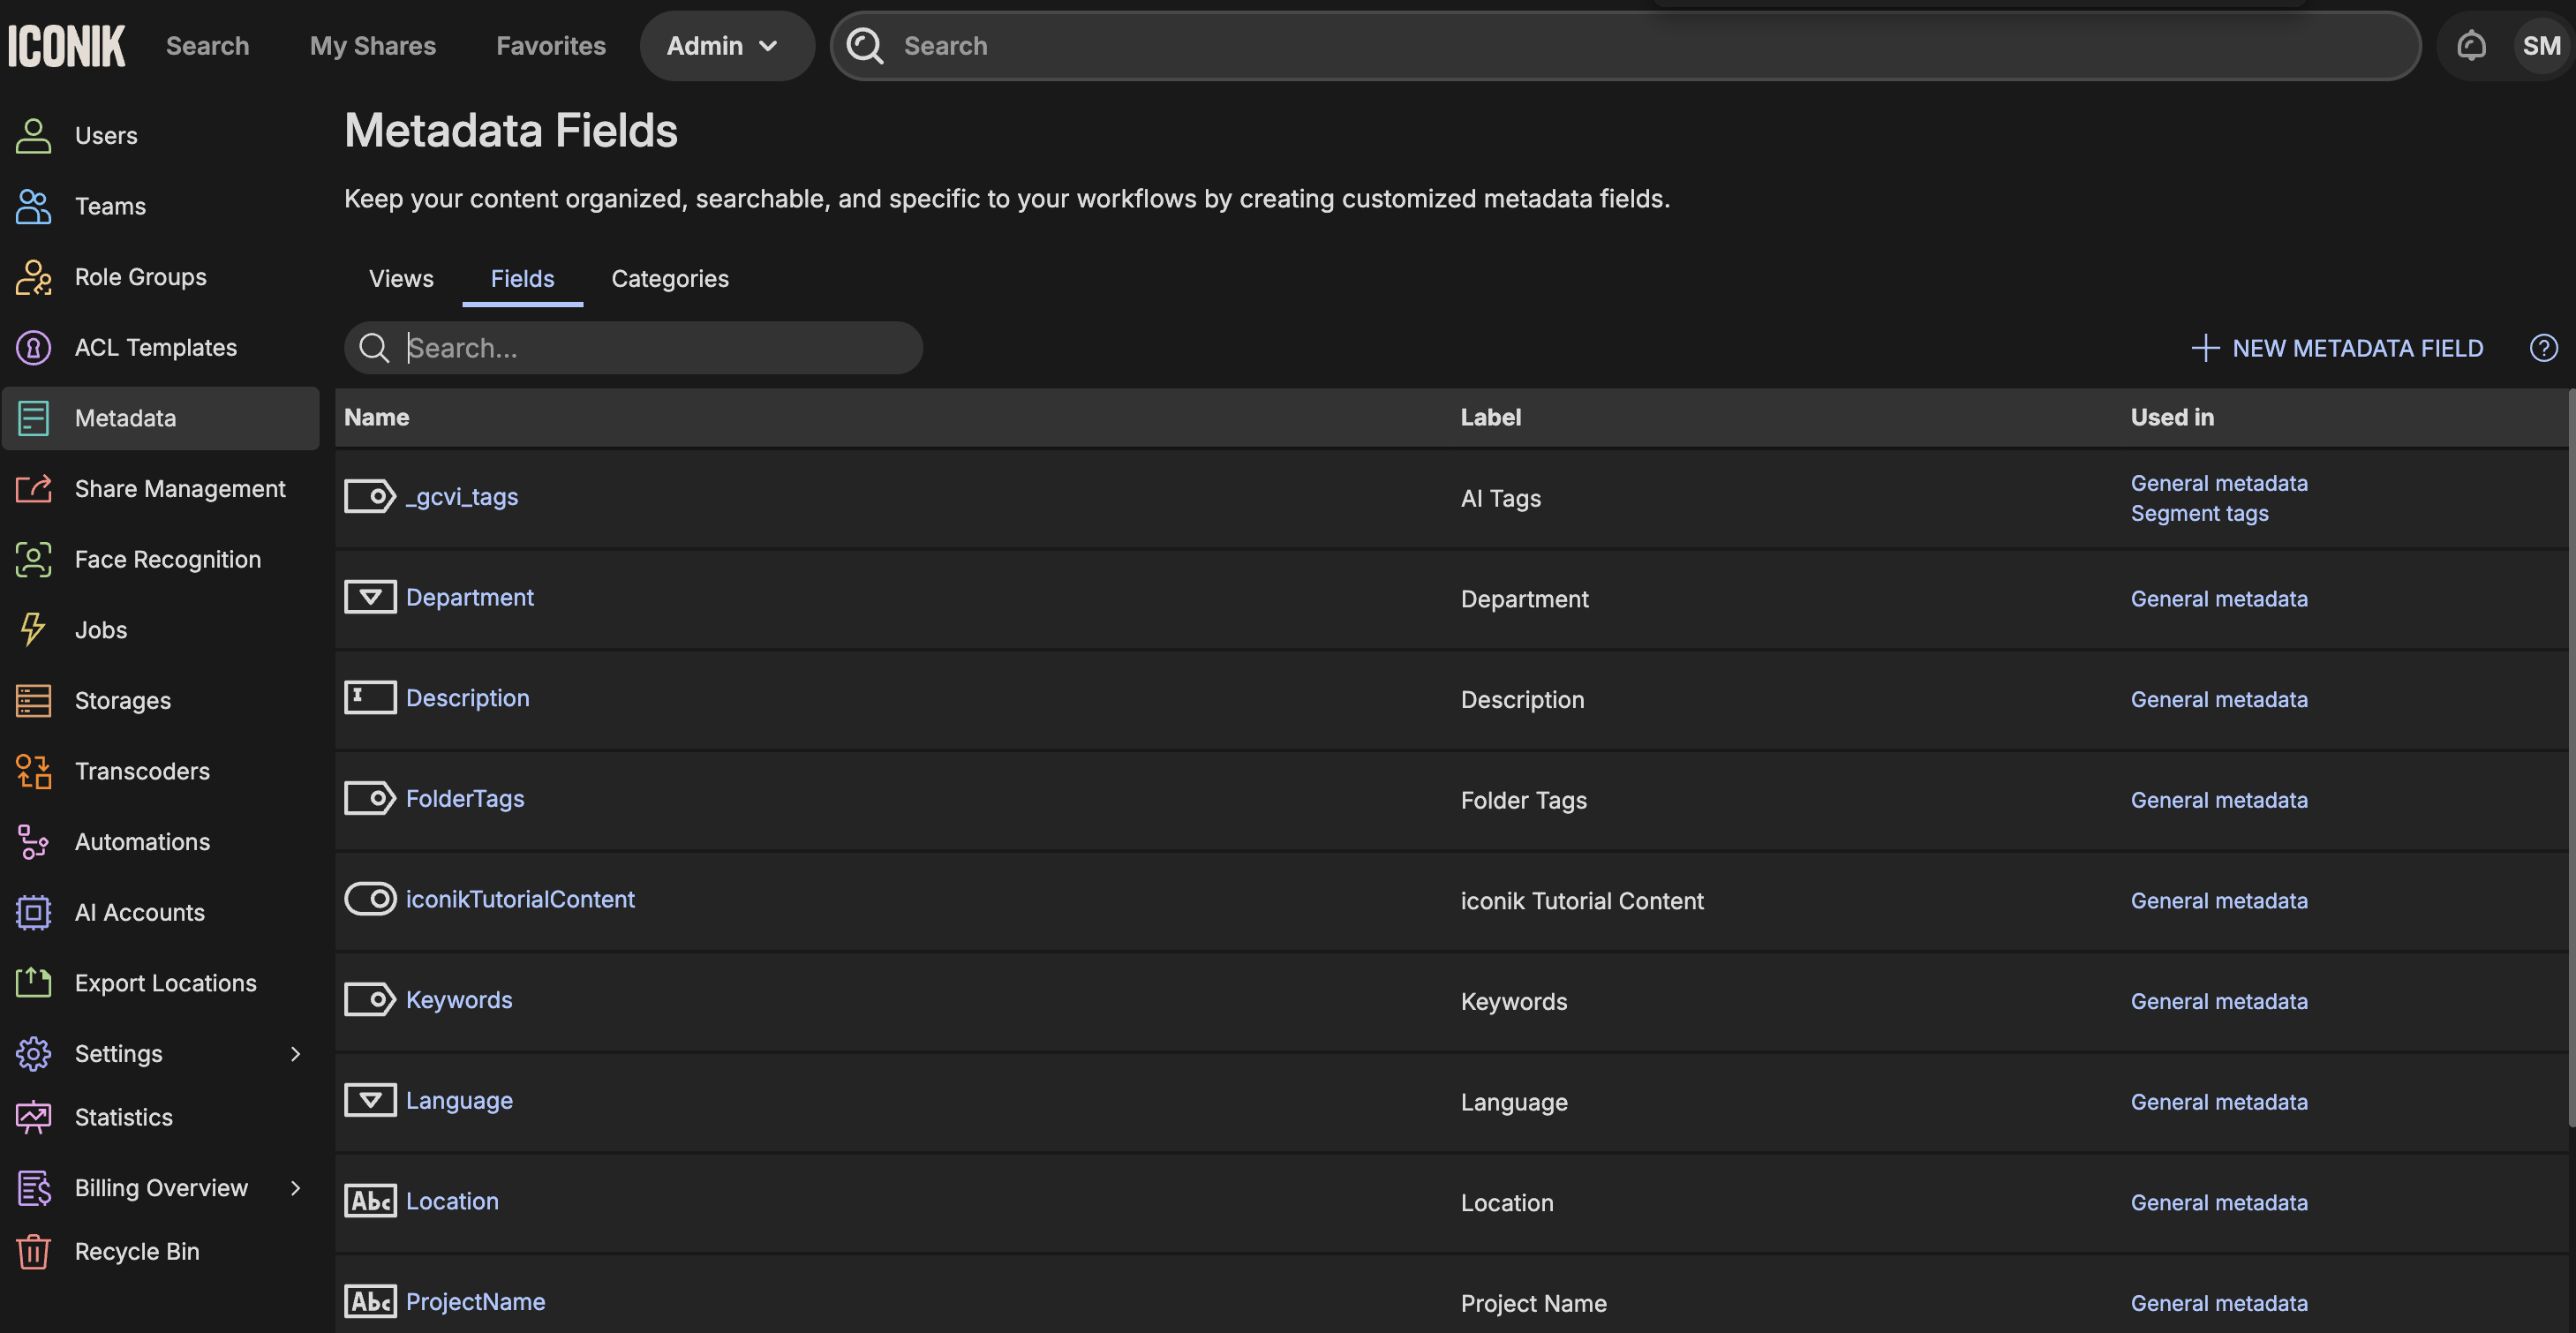
Task: Open Recycle Bin trash icon
Action: 33,1251
